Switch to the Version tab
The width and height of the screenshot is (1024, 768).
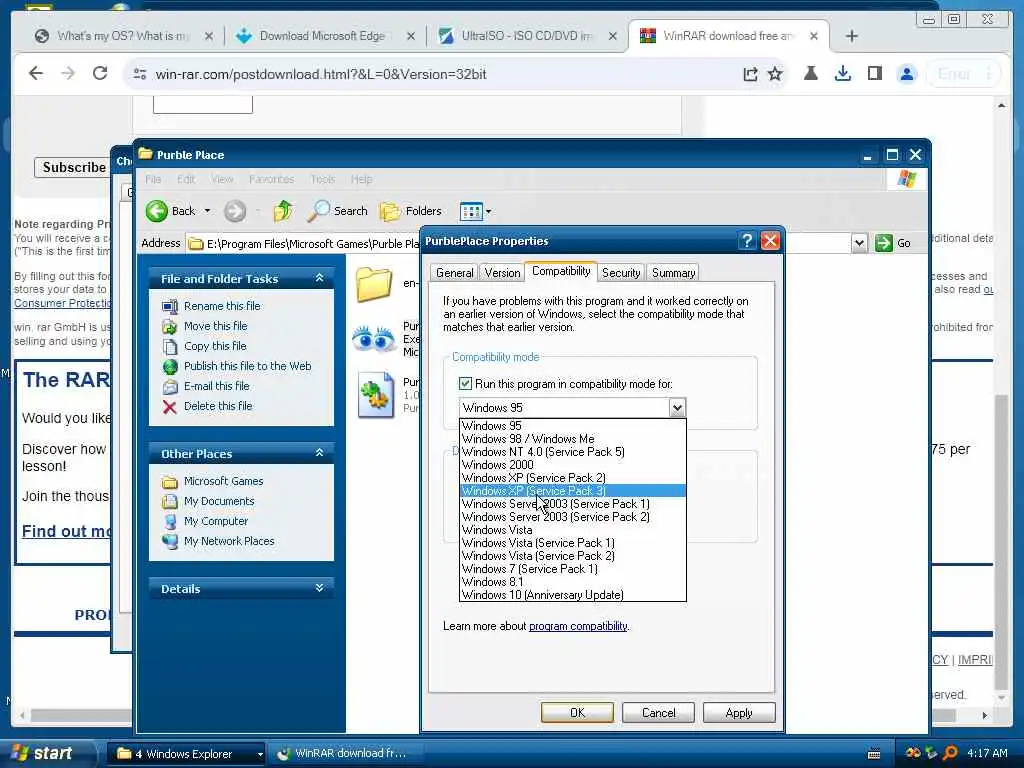502,273
